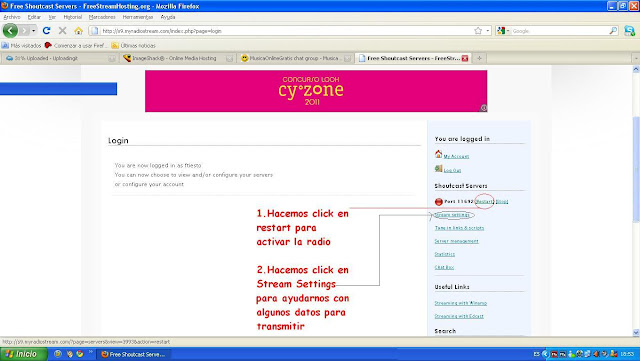Open the Google search engine selector
This screenshot has height=361, width=640.
pyautogui.click(x=503, y=31)
